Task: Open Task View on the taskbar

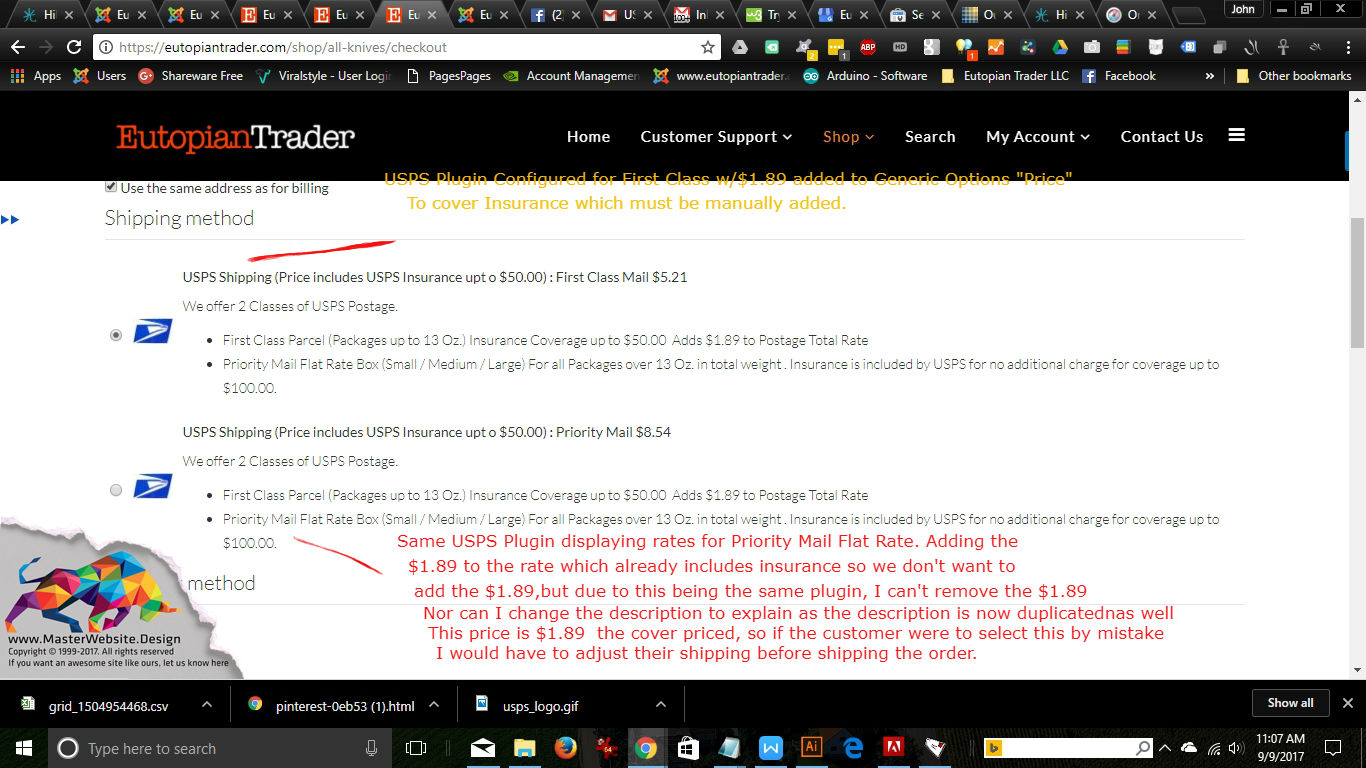Action: tap(416, 748)
